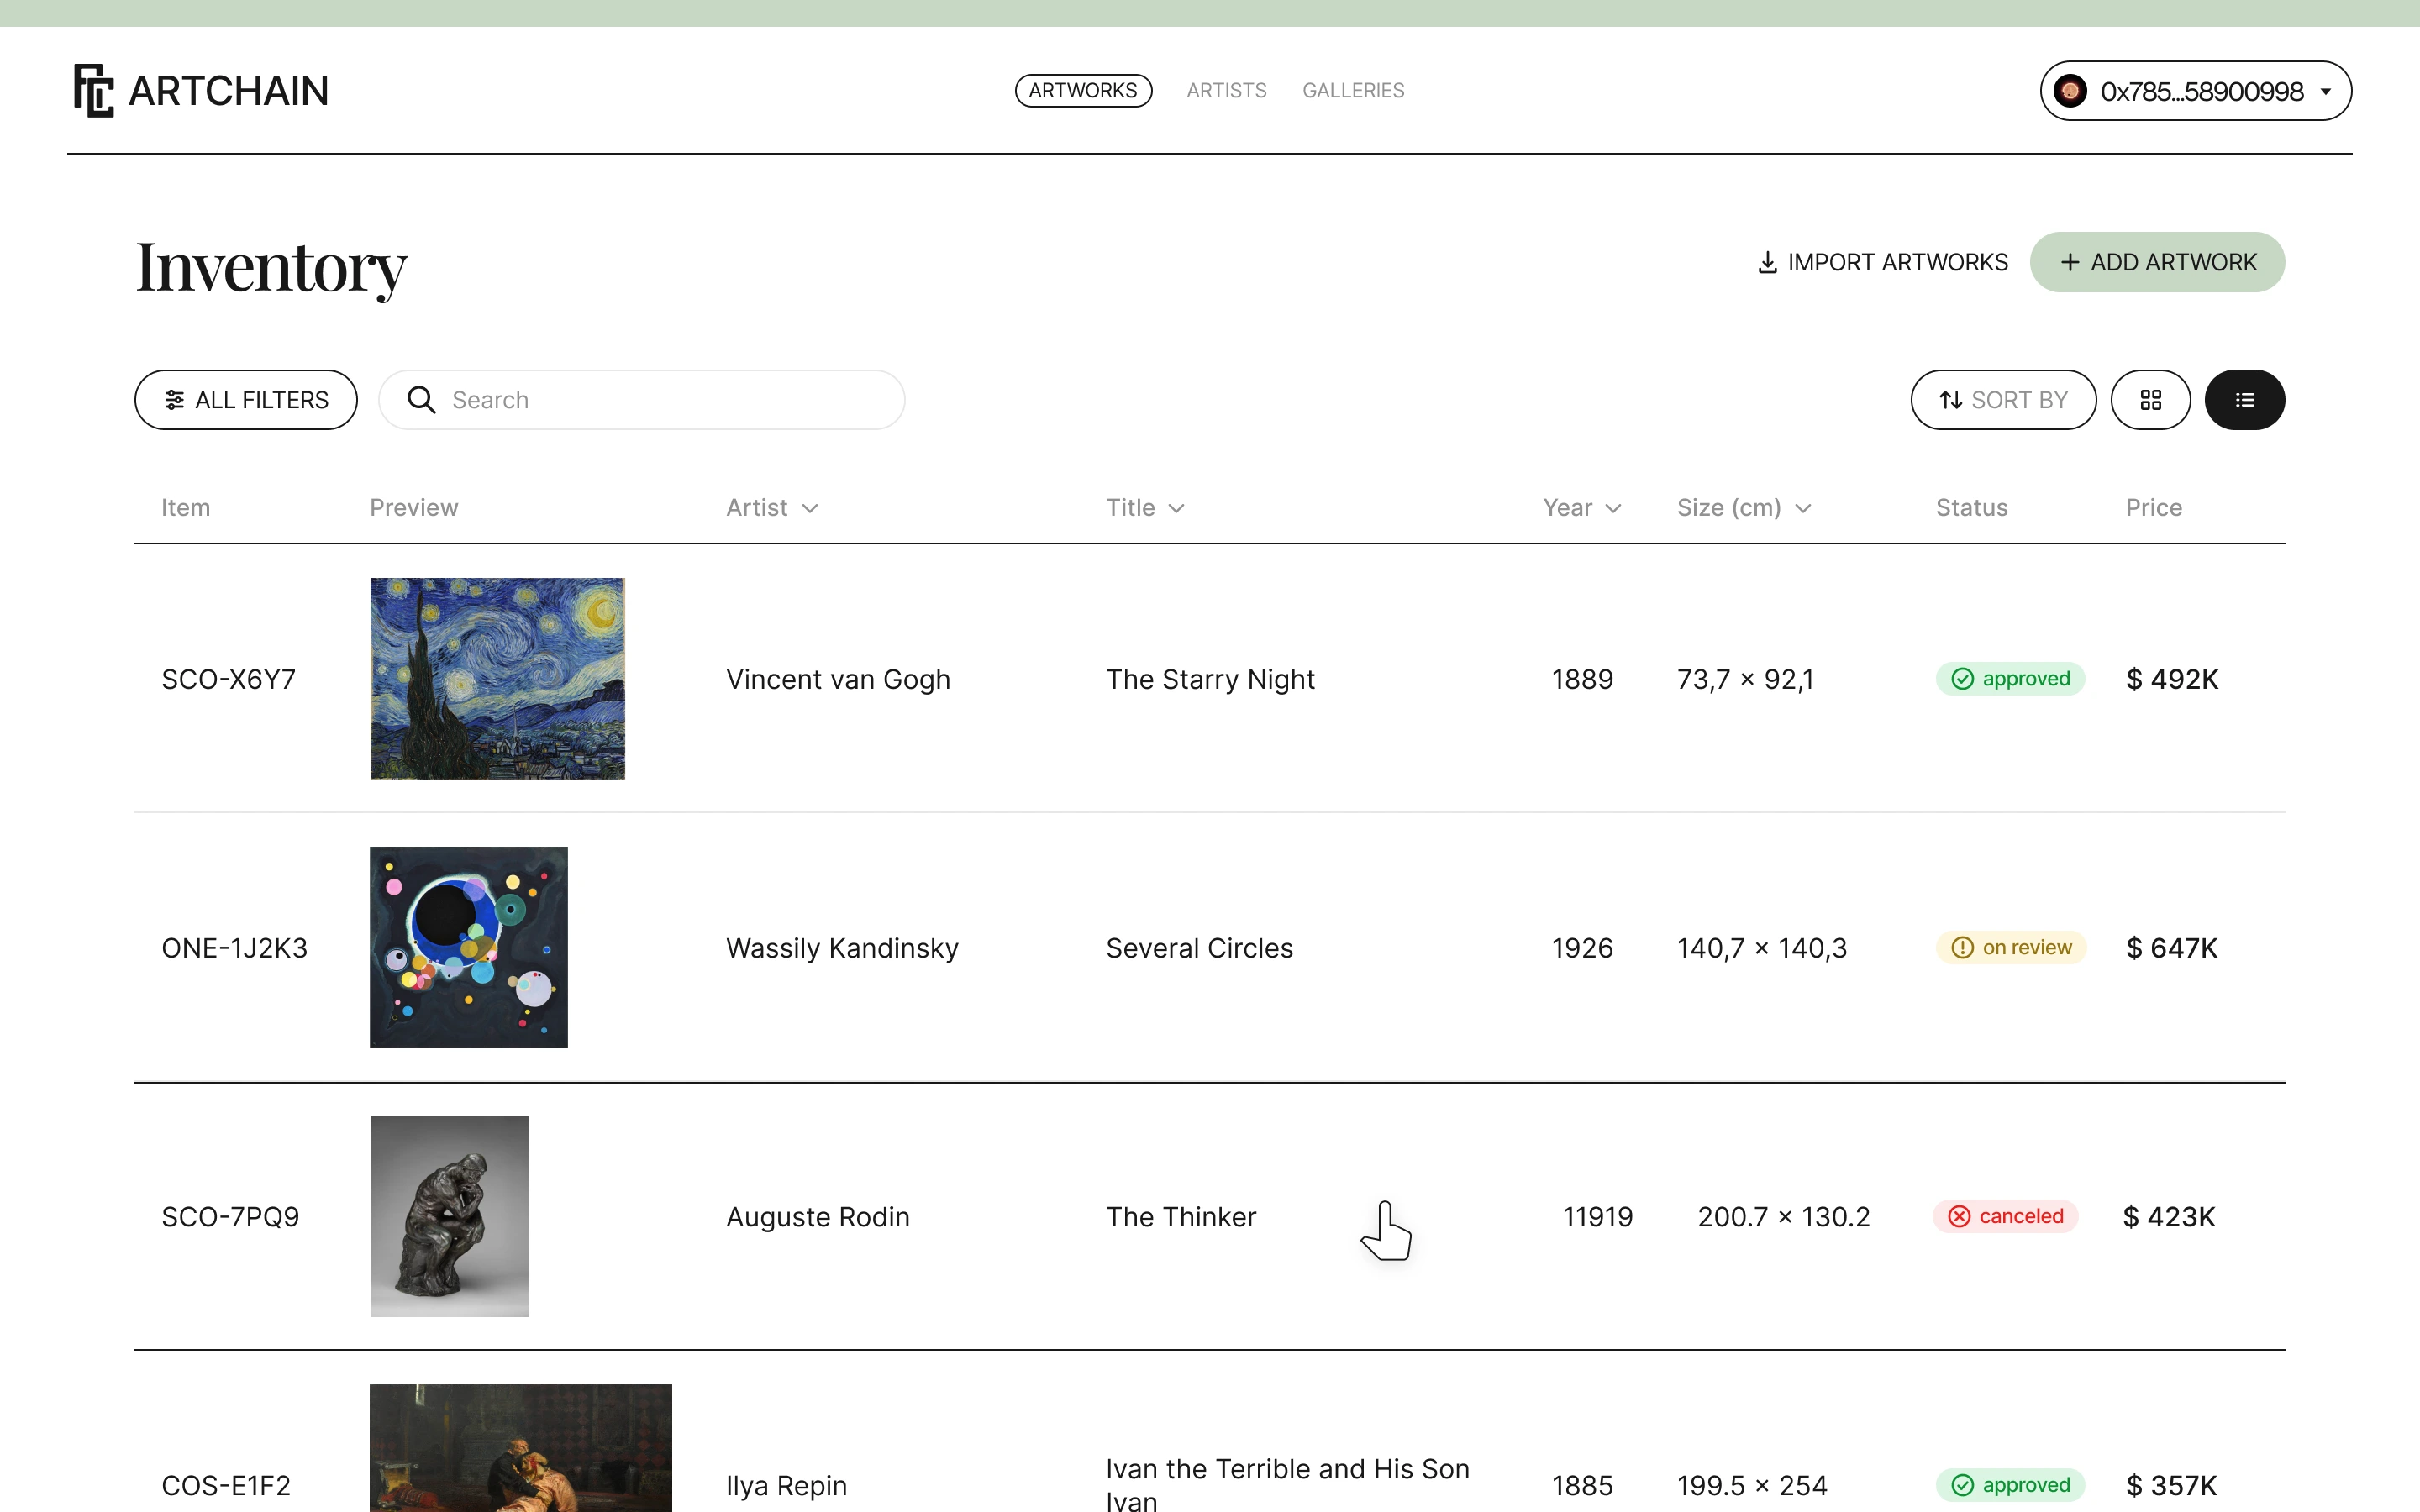Click the ARTCHAIN logo icon
The height and width of the screenshot is (1512, 2420).
click(x=94, y=91)
